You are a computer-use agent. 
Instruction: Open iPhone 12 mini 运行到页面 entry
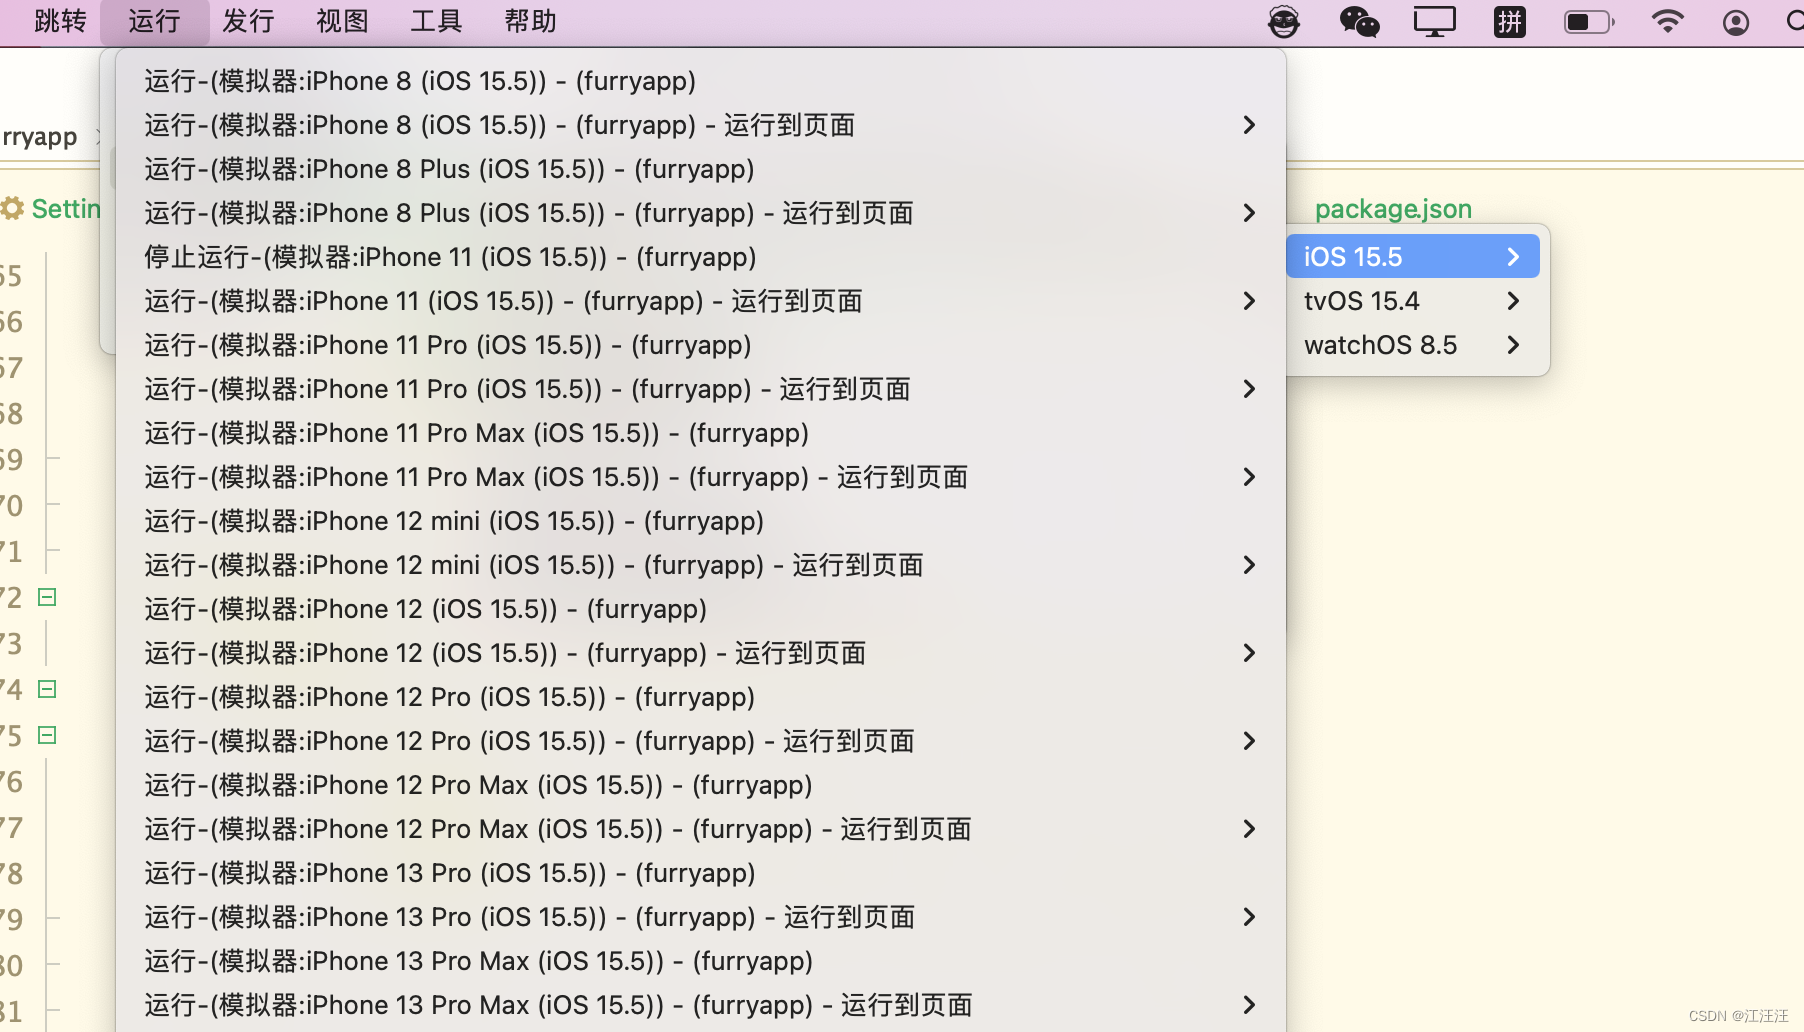[x=700, y=565]
